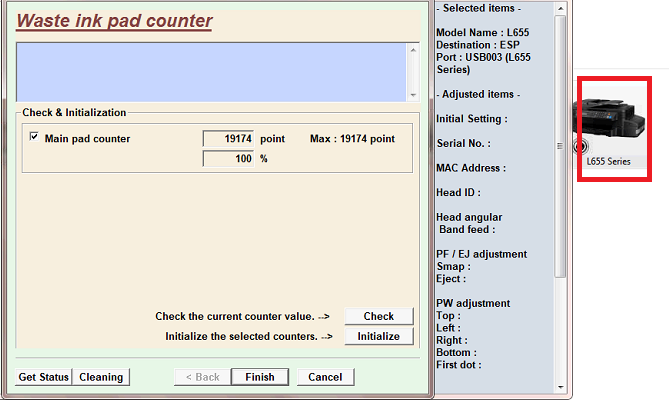Click the status badge beside the printer icon
669x410 pixels.
point(581,146)
